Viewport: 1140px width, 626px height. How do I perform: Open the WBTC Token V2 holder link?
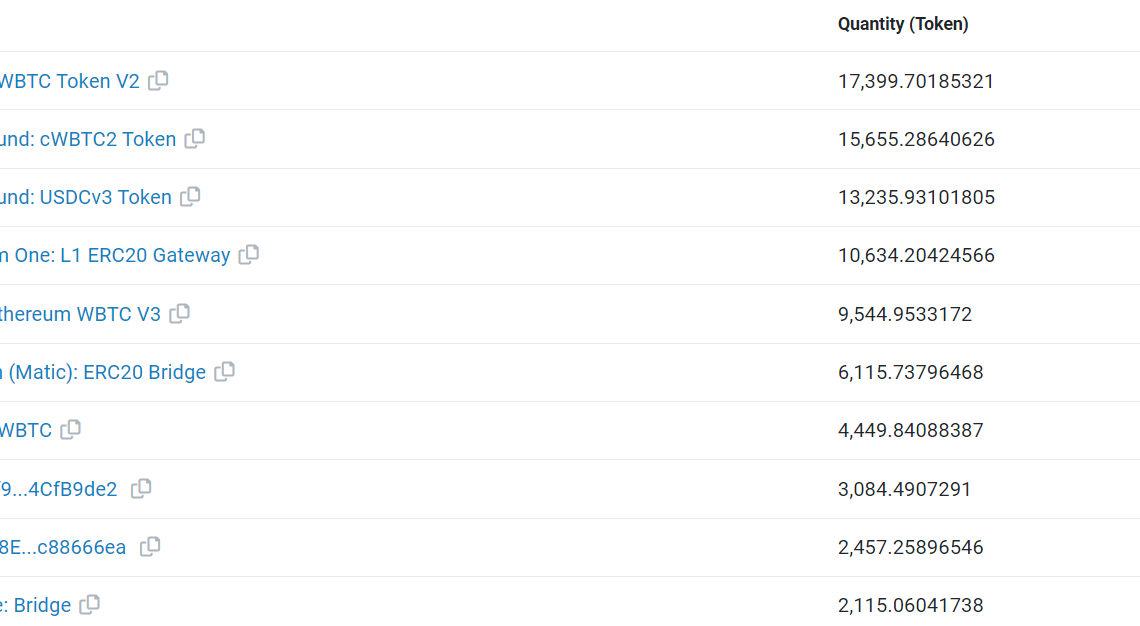pos(68,81)
